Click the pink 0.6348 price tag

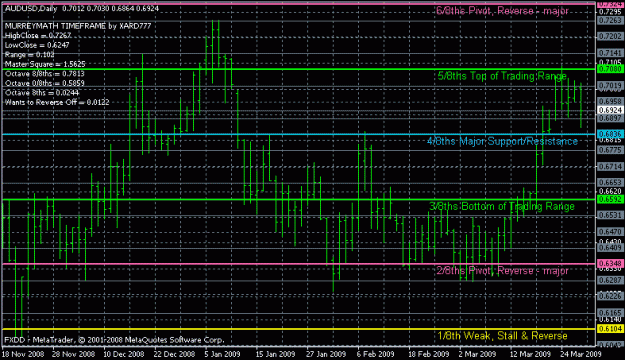(x=610, y=264)
